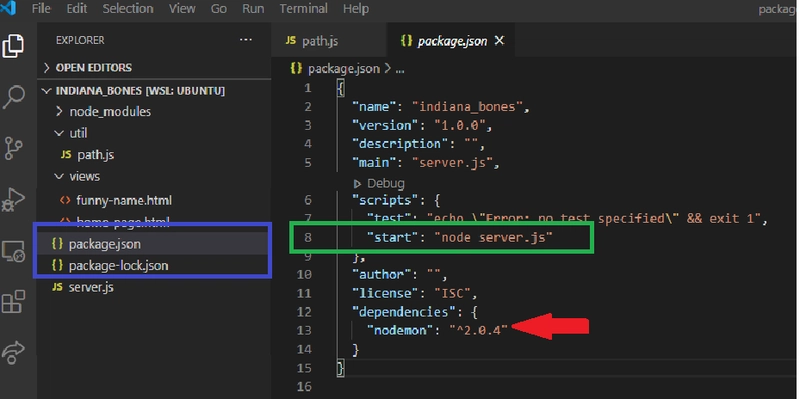Close the package.json tab
Viewport: 800px width, 399px height.
click(499, 41)
